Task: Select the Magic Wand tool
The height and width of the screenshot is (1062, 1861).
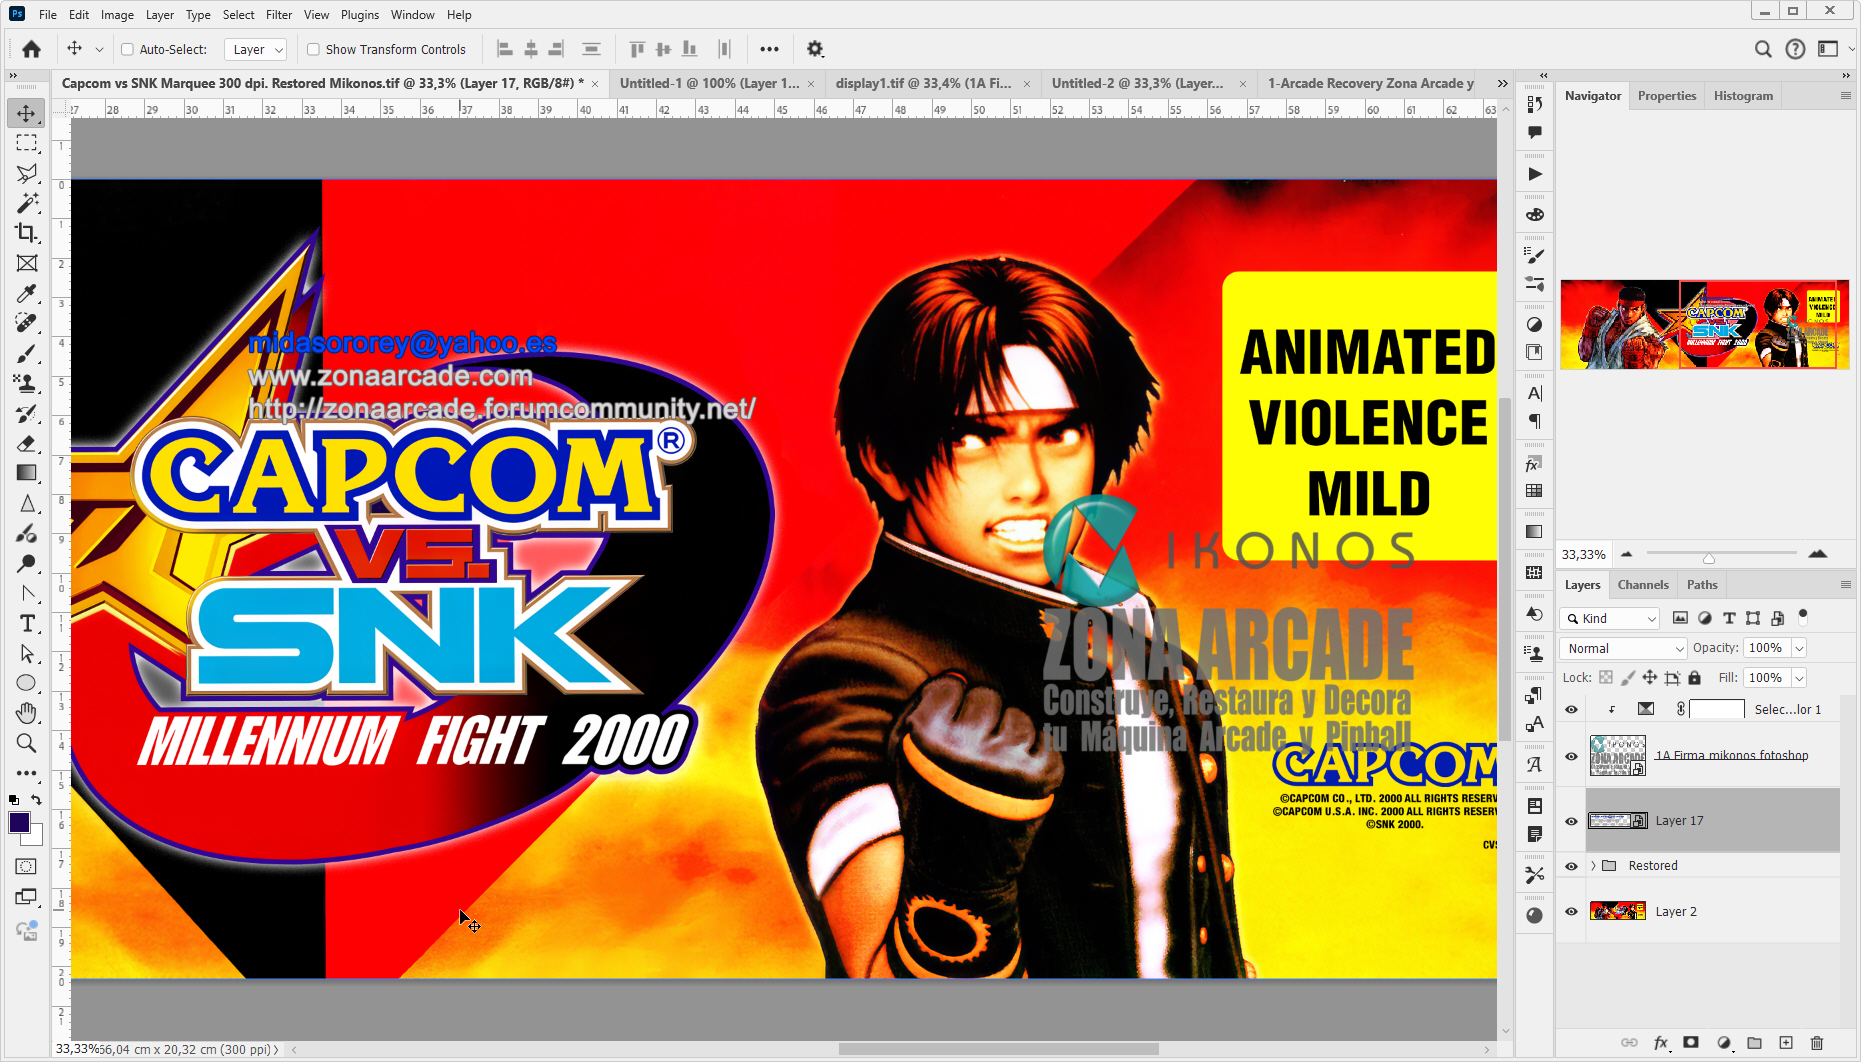Action: (x=27, y=203)
